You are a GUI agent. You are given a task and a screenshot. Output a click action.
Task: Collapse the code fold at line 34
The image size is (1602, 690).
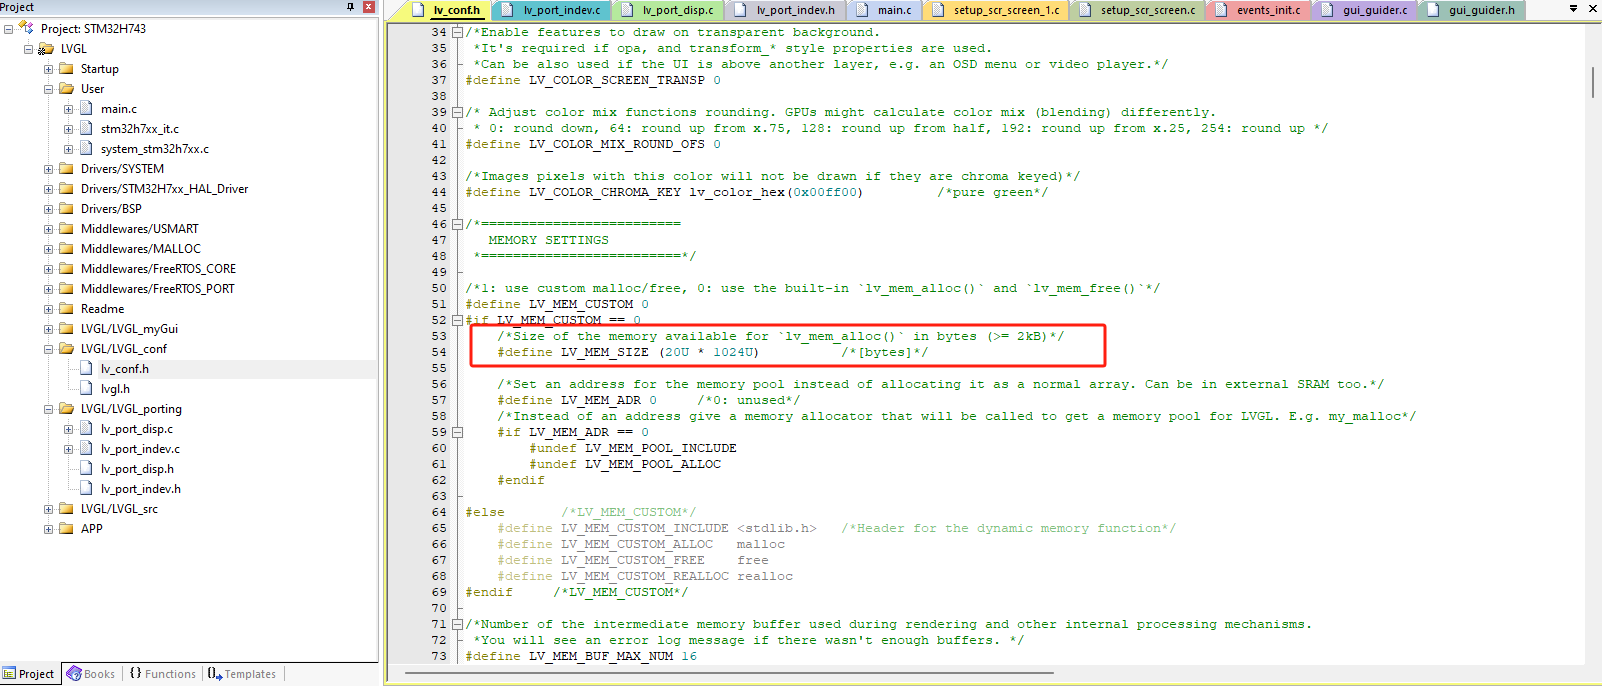click(457, 32)
